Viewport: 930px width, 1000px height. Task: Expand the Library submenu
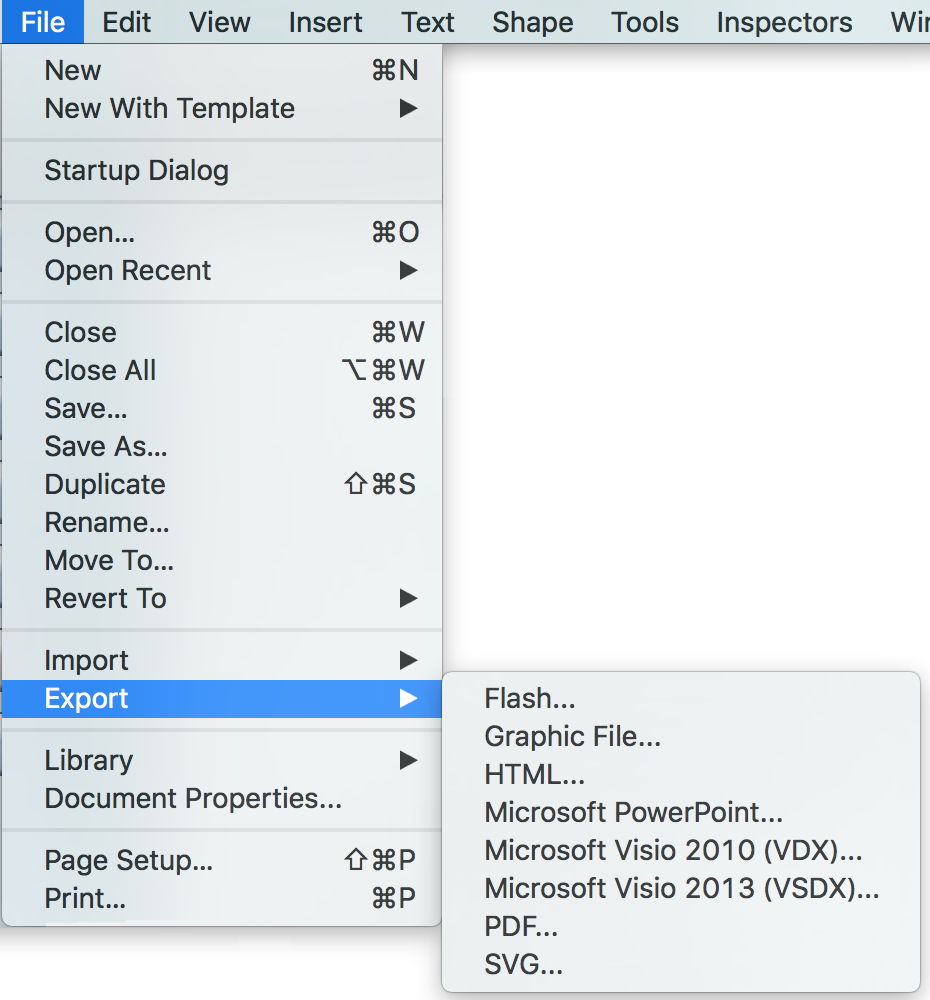(89, 761)
